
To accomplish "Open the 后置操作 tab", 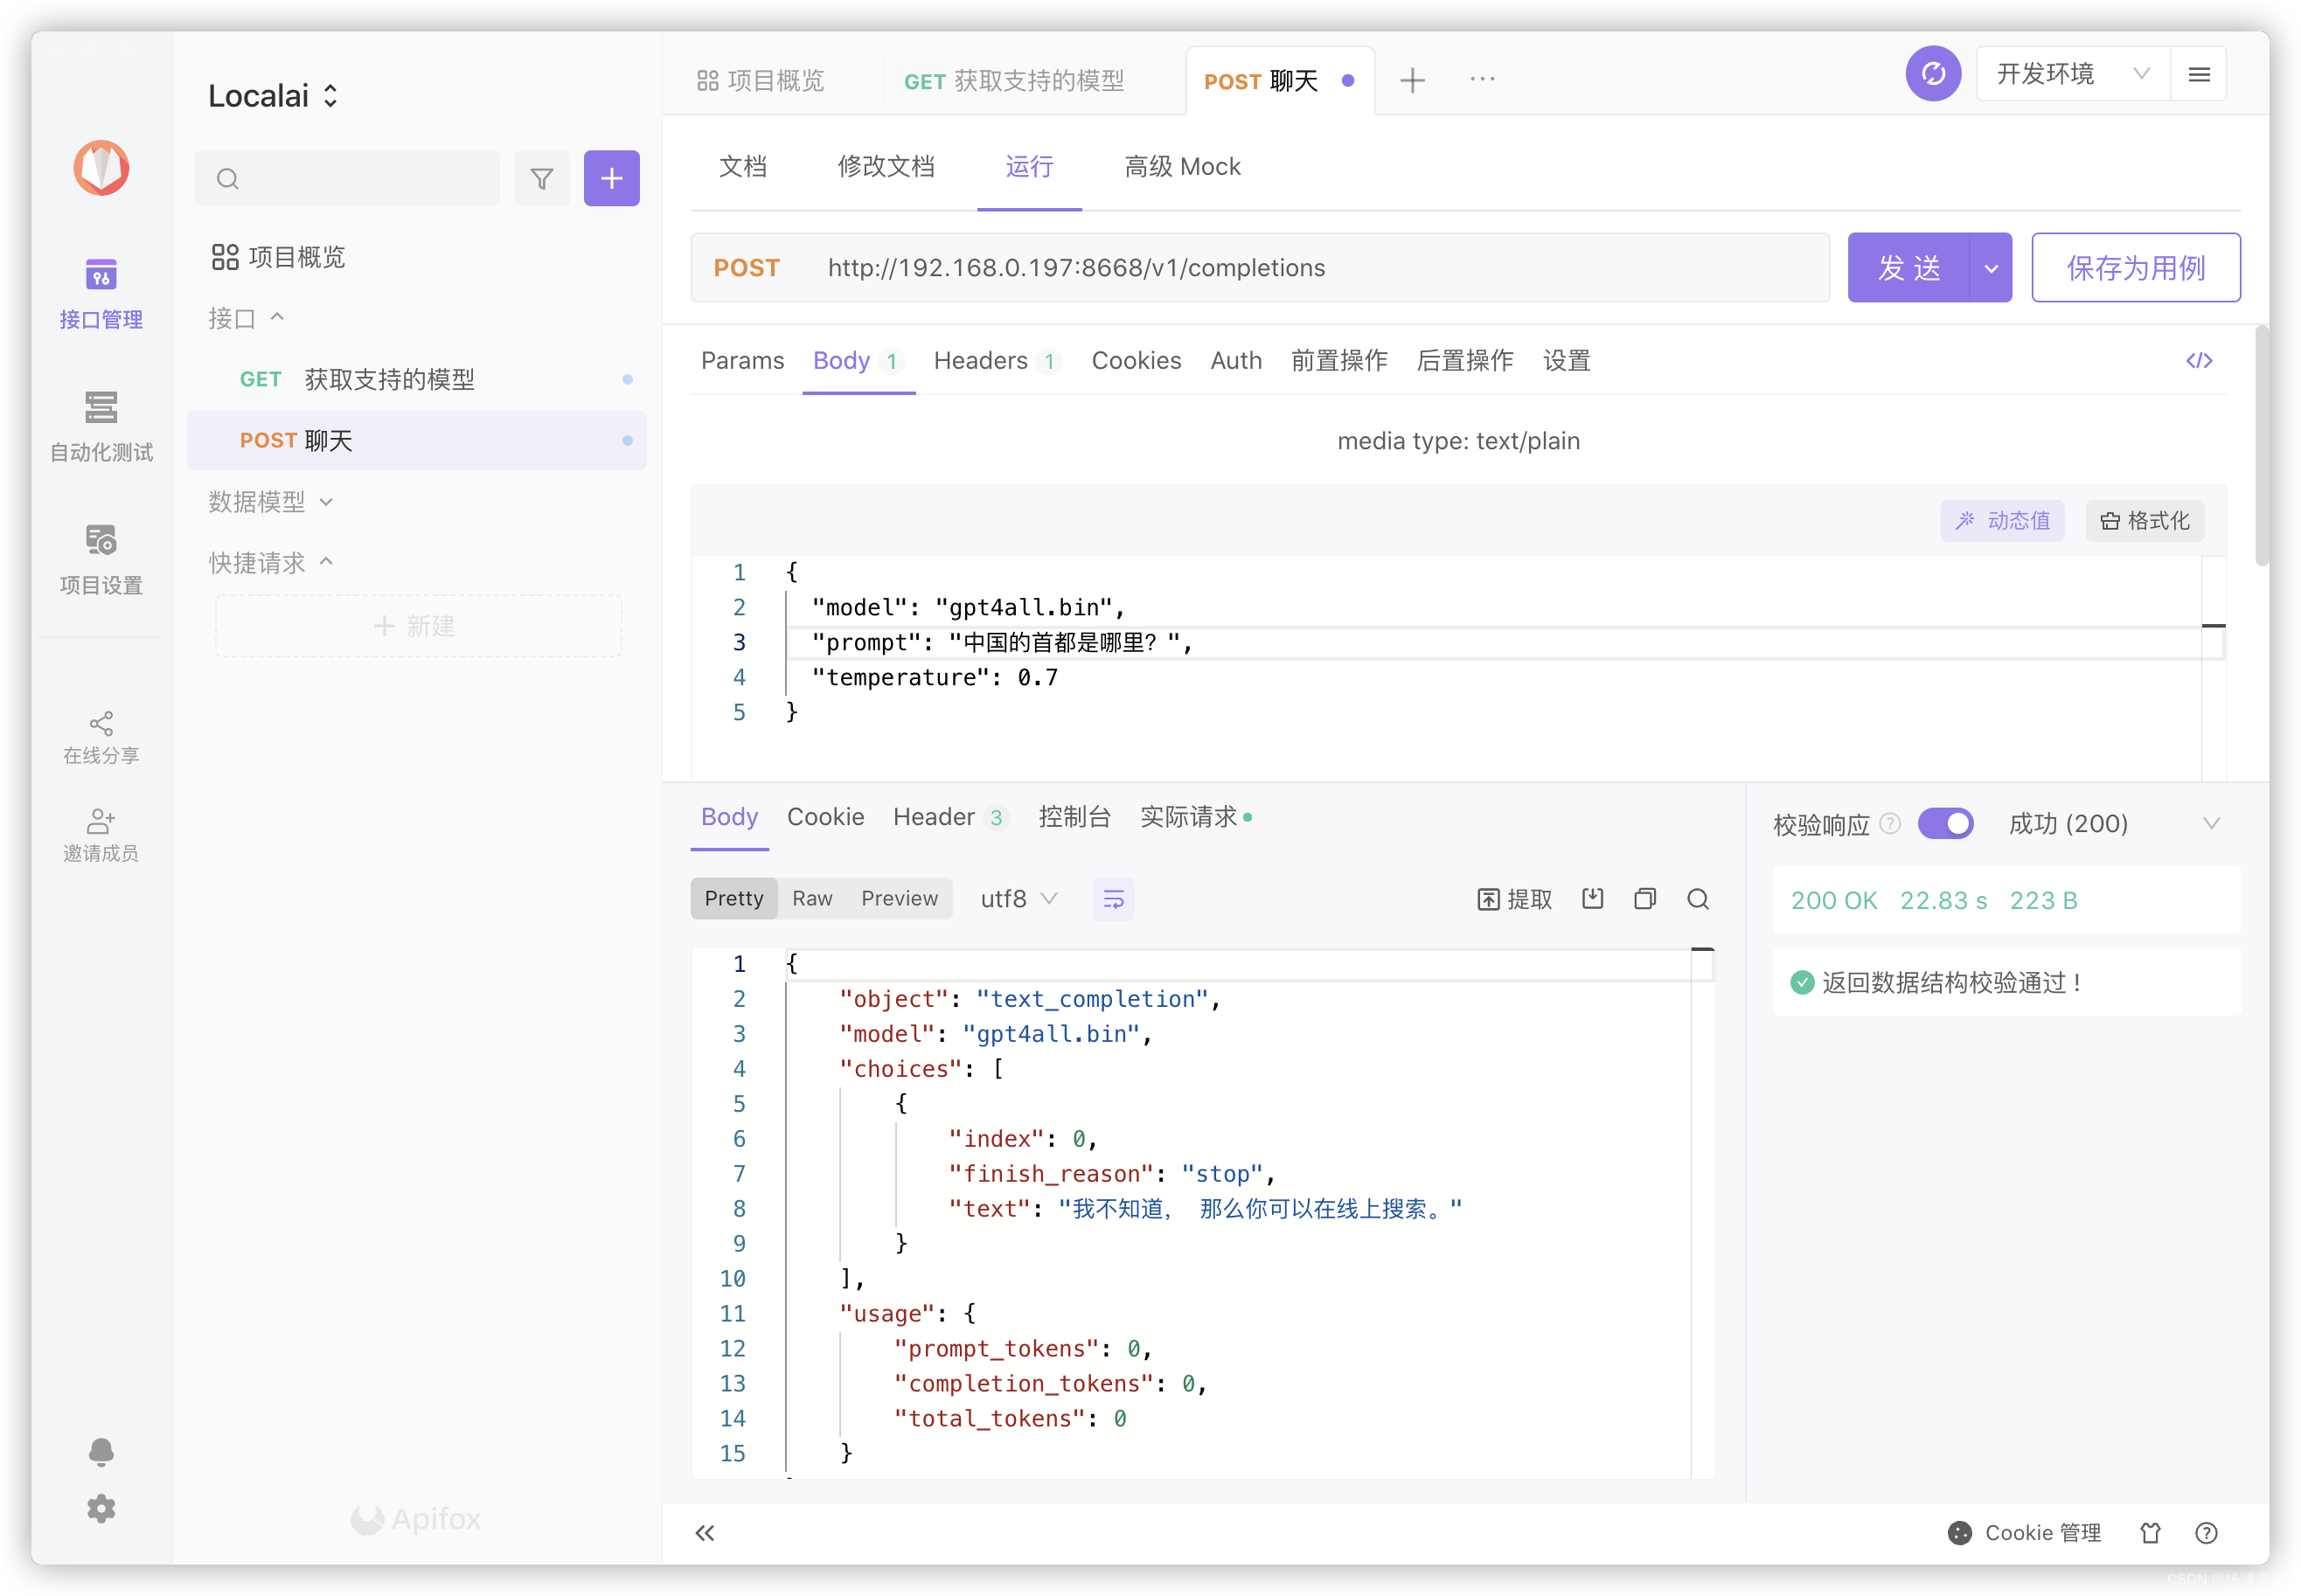I will [1464, 361].
